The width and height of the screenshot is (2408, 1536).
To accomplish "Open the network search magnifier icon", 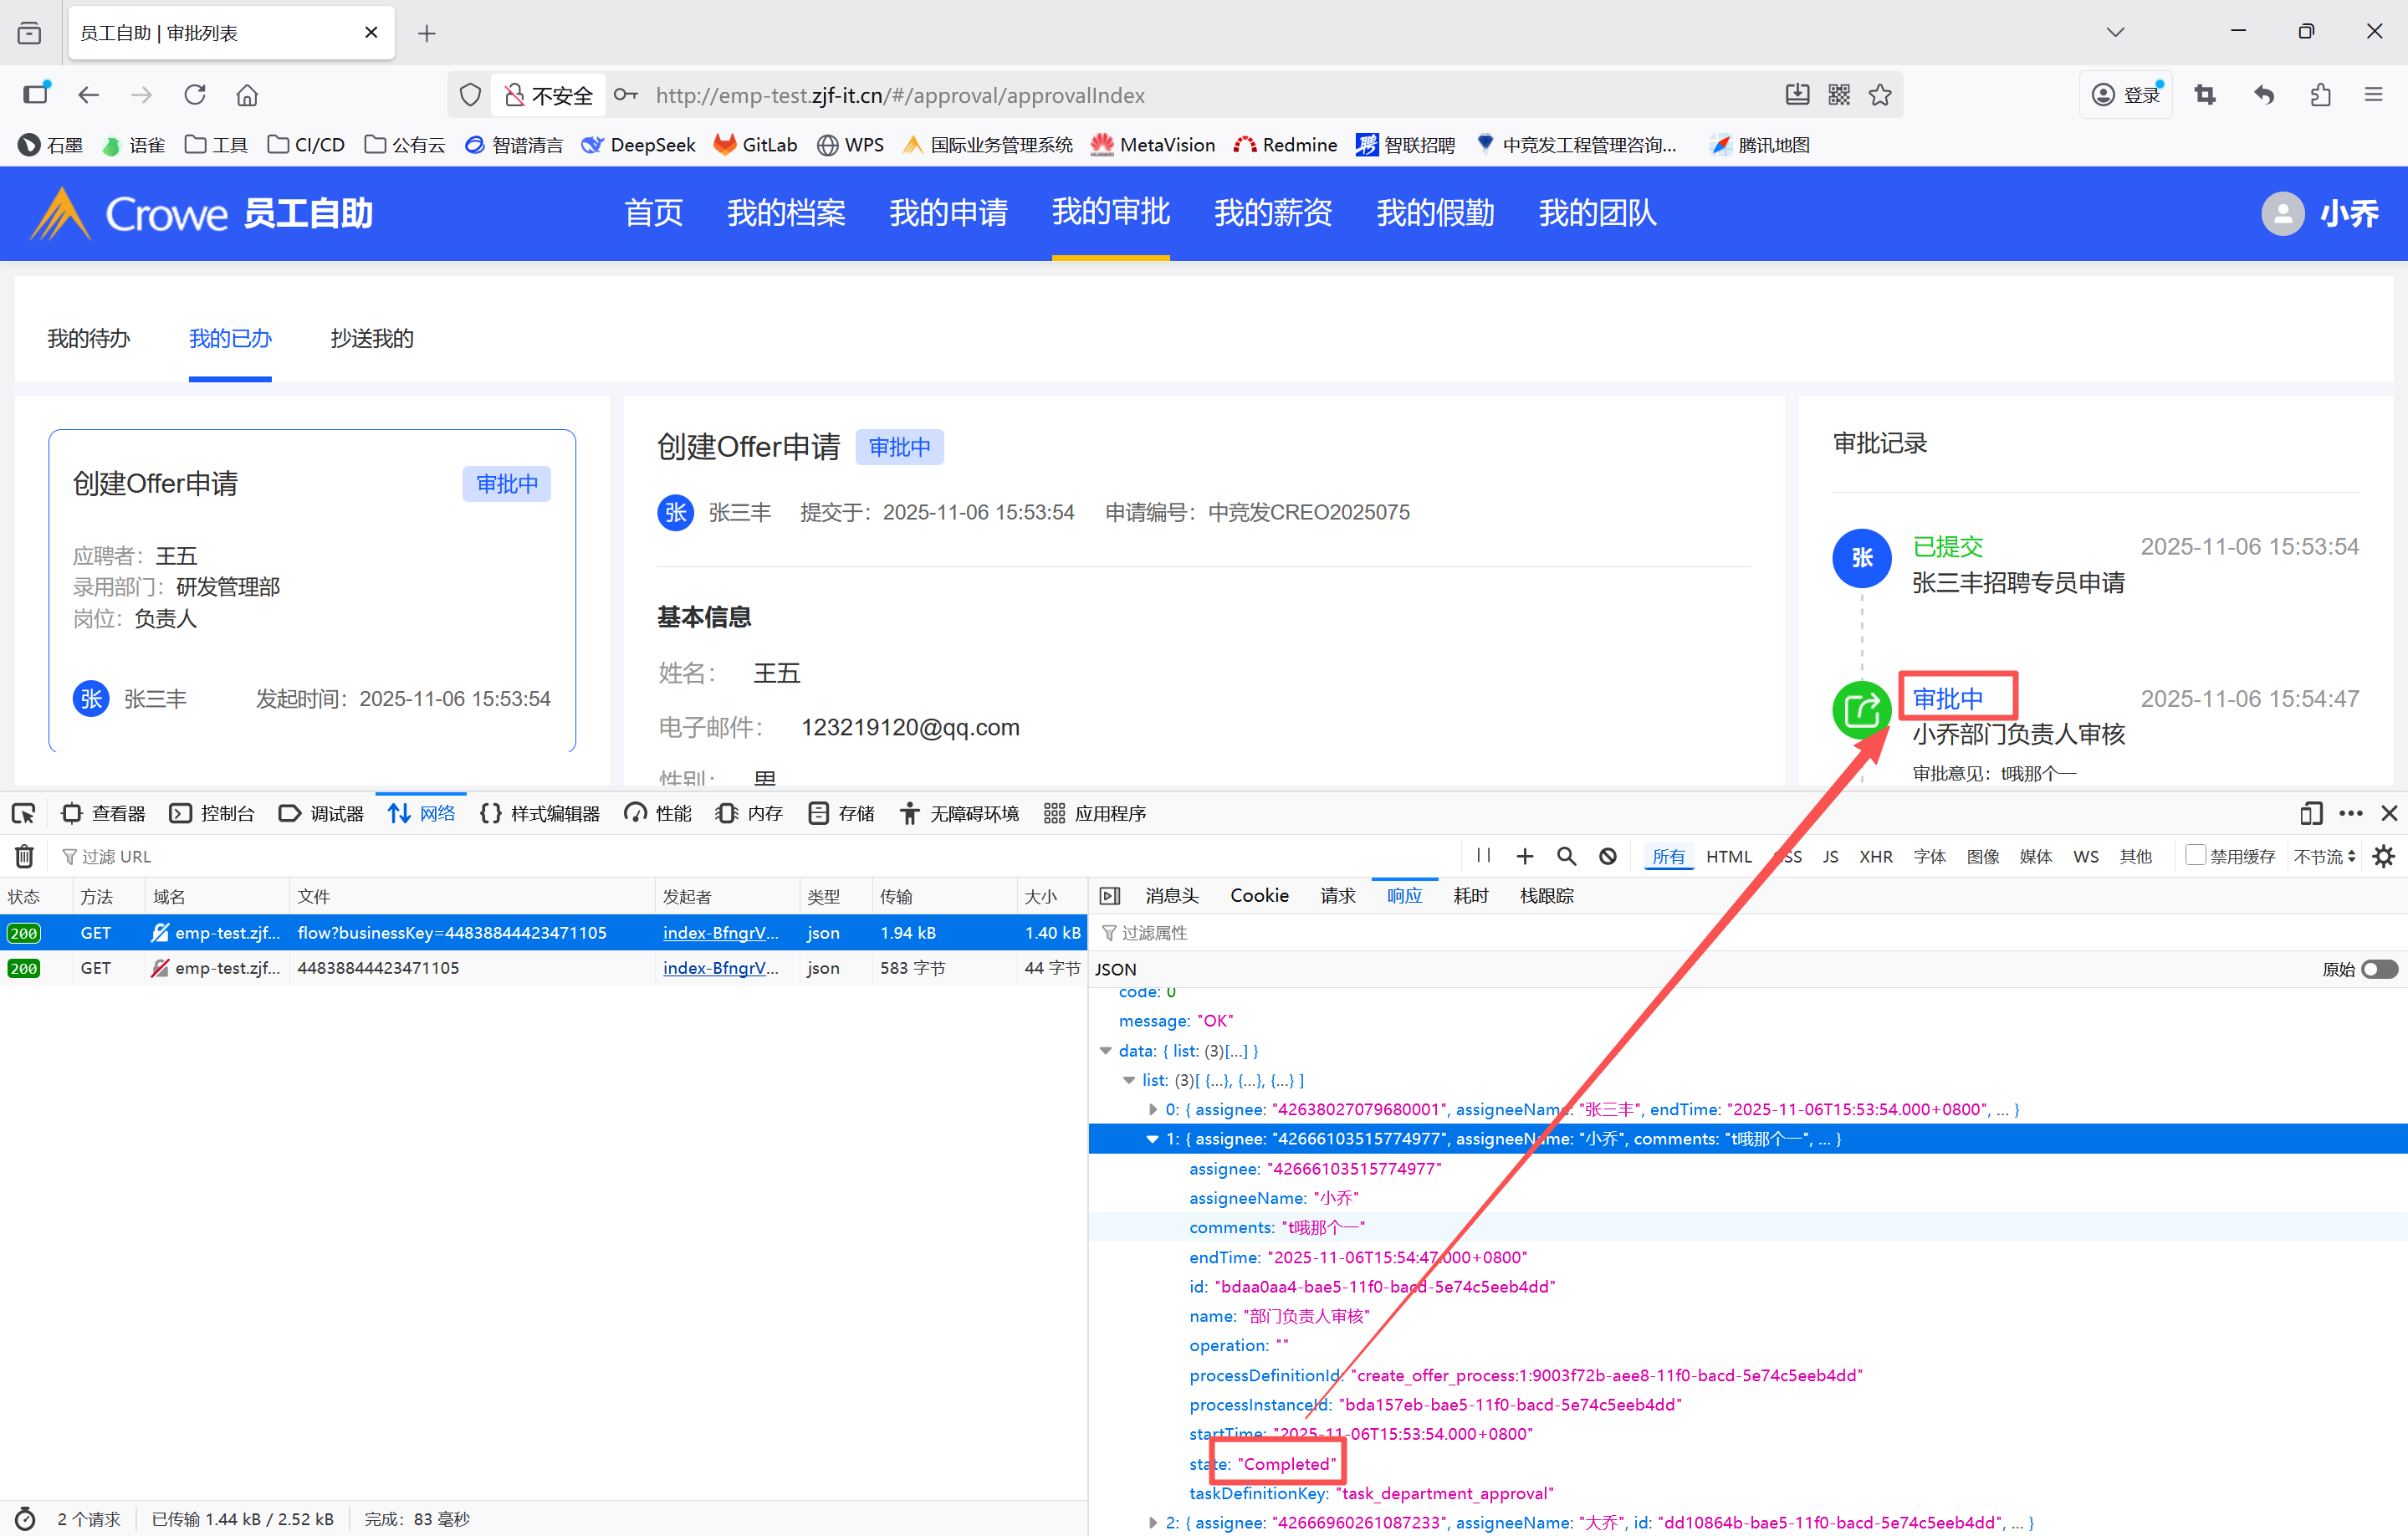I will (x=1566, y=856).
